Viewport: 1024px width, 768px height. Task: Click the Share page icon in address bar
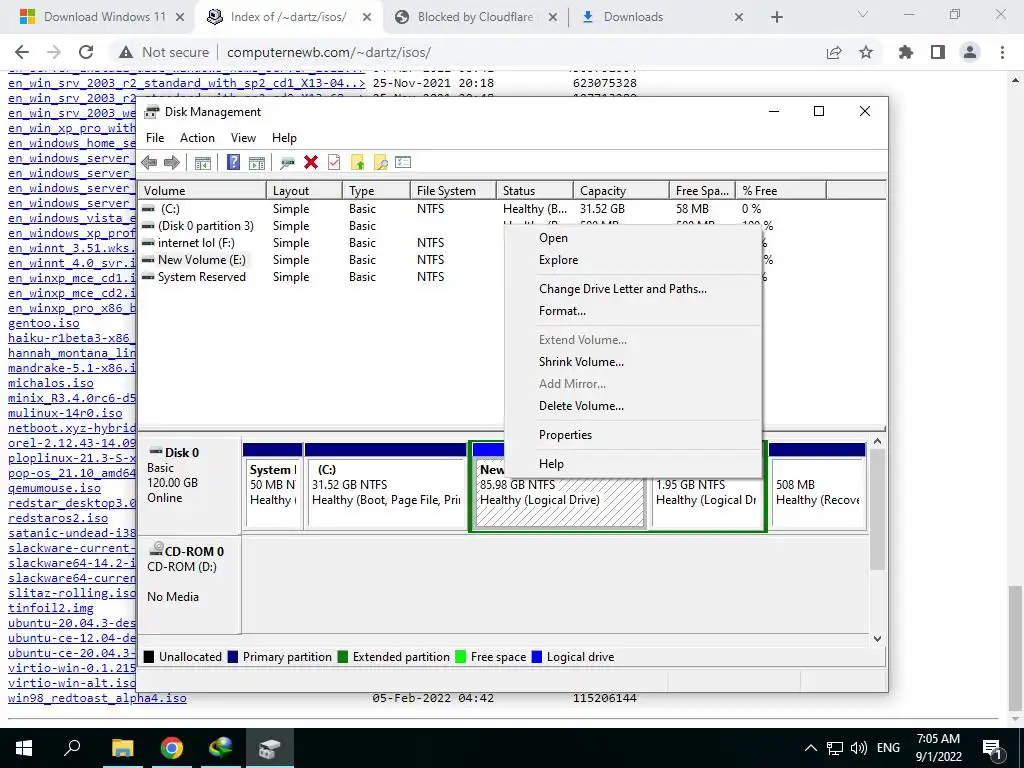coord(834,52)
